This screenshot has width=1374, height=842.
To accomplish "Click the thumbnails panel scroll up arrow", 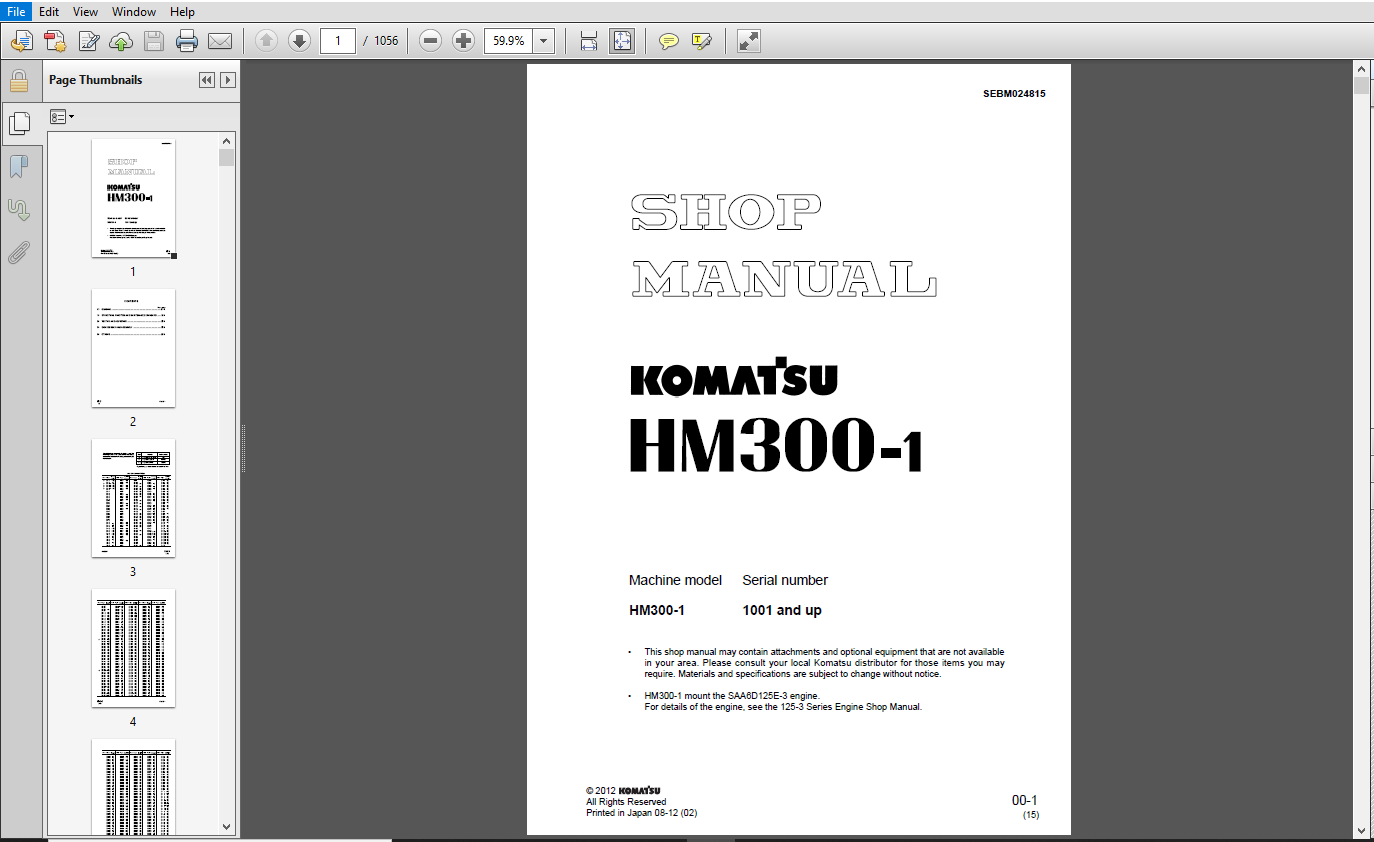I will click(227, 141).
